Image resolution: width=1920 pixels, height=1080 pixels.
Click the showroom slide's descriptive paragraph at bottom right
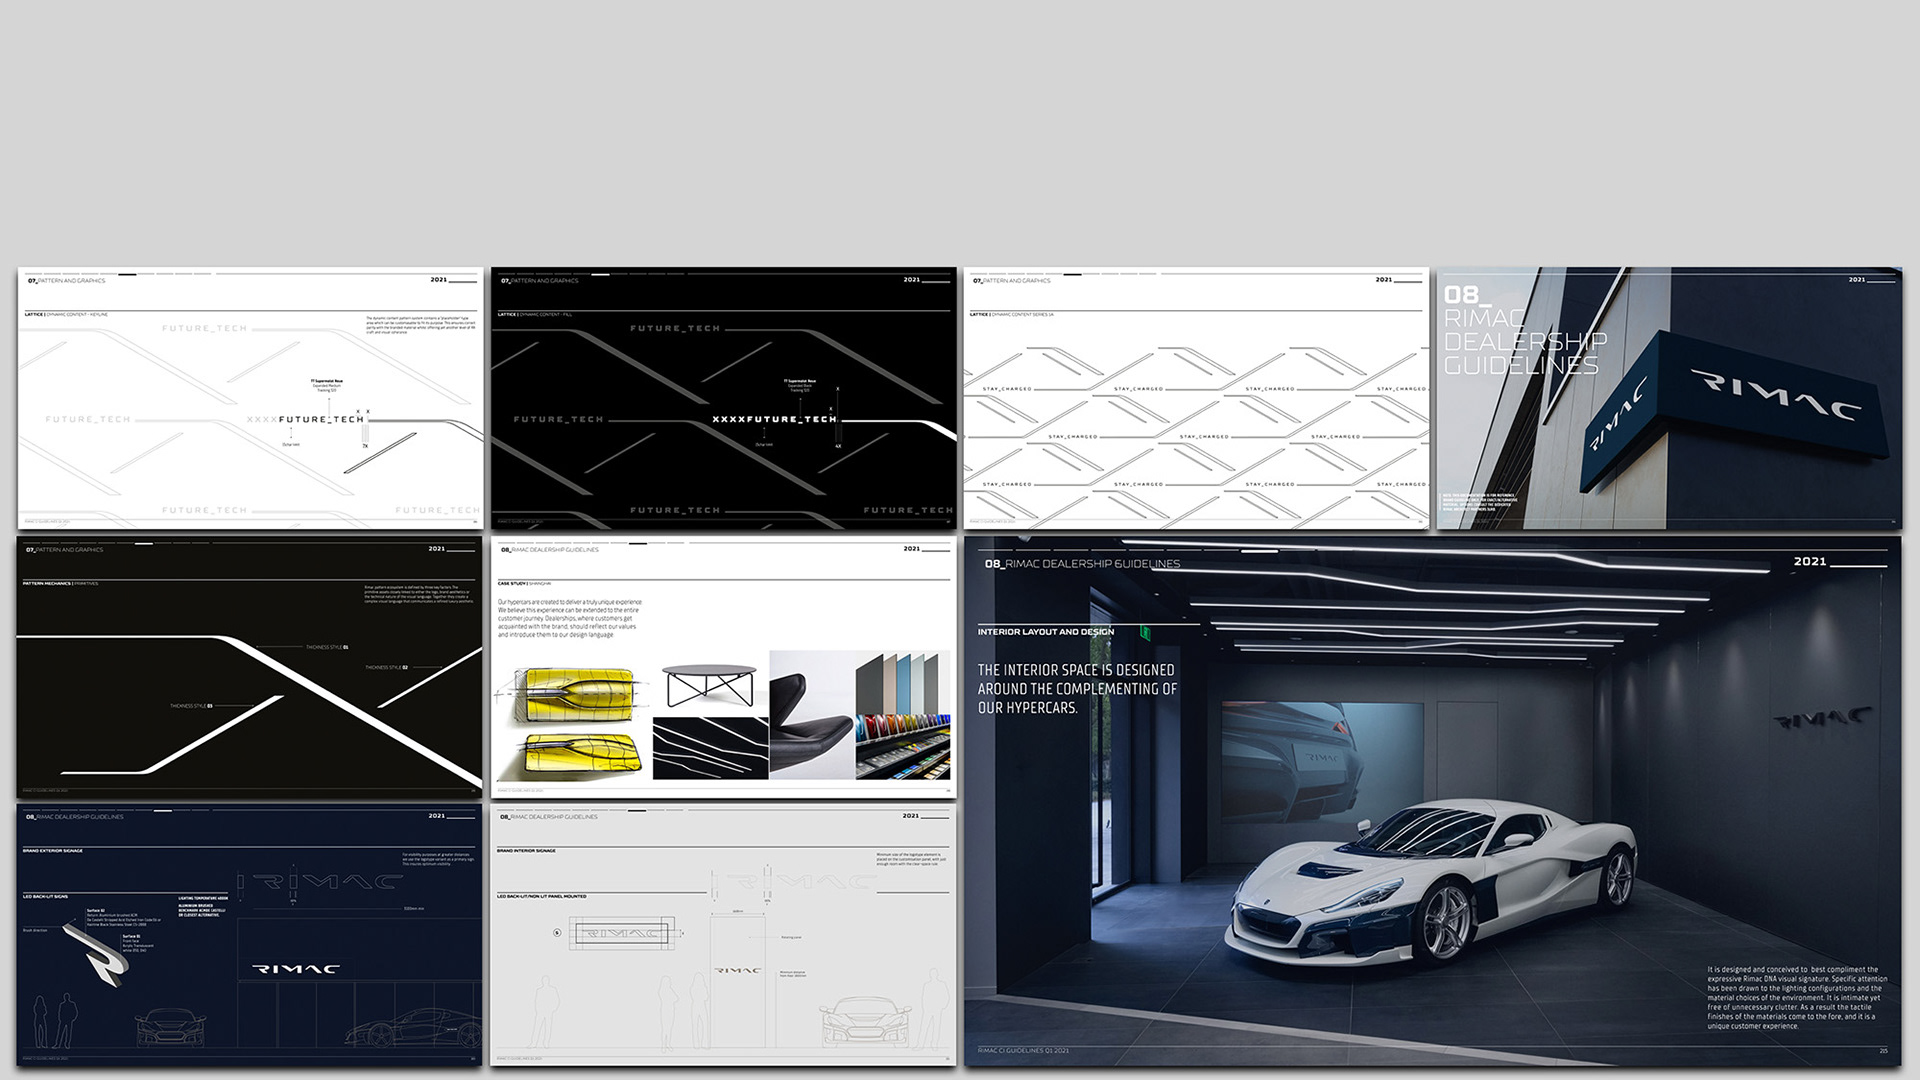click(1797, 998)
